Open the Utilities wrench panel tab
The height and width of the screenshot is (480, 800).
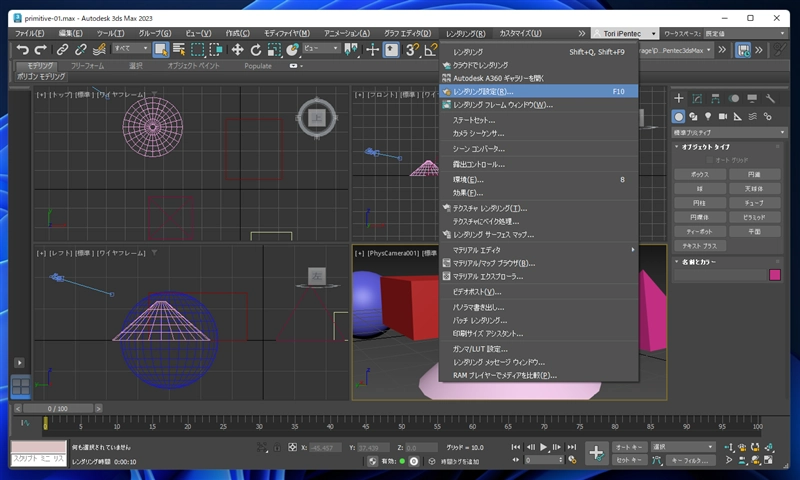[x=770, y=98]
